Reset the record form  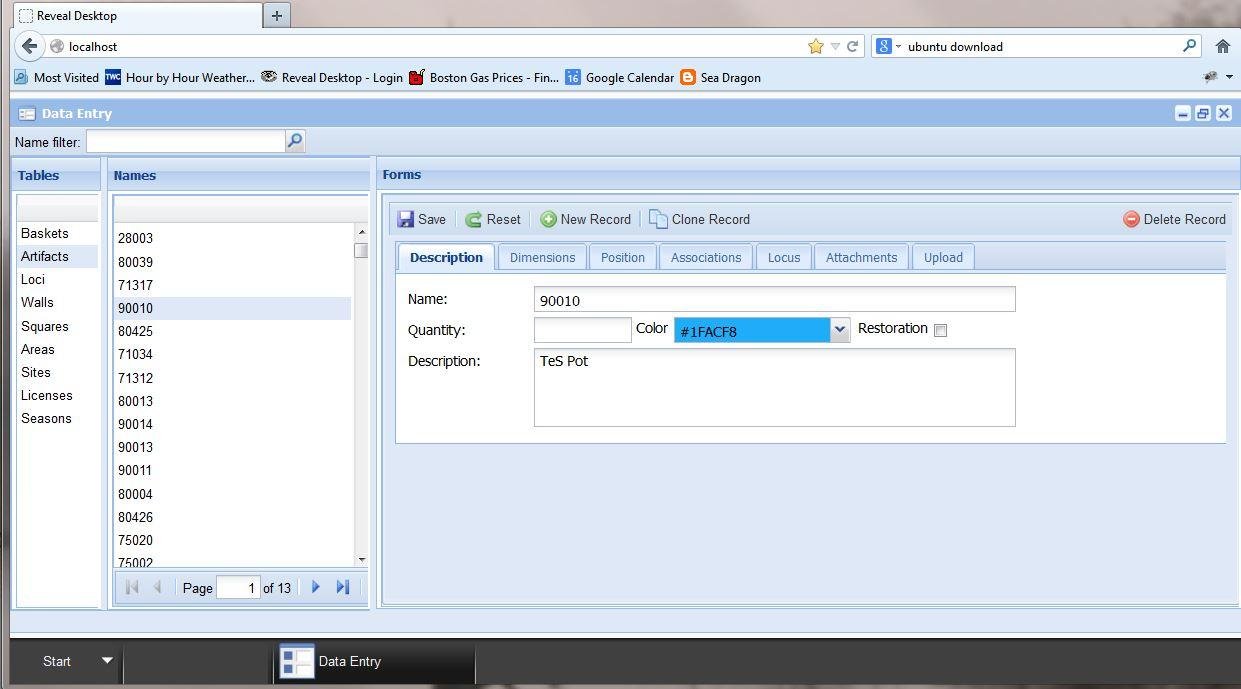click(x=495, y=219)
